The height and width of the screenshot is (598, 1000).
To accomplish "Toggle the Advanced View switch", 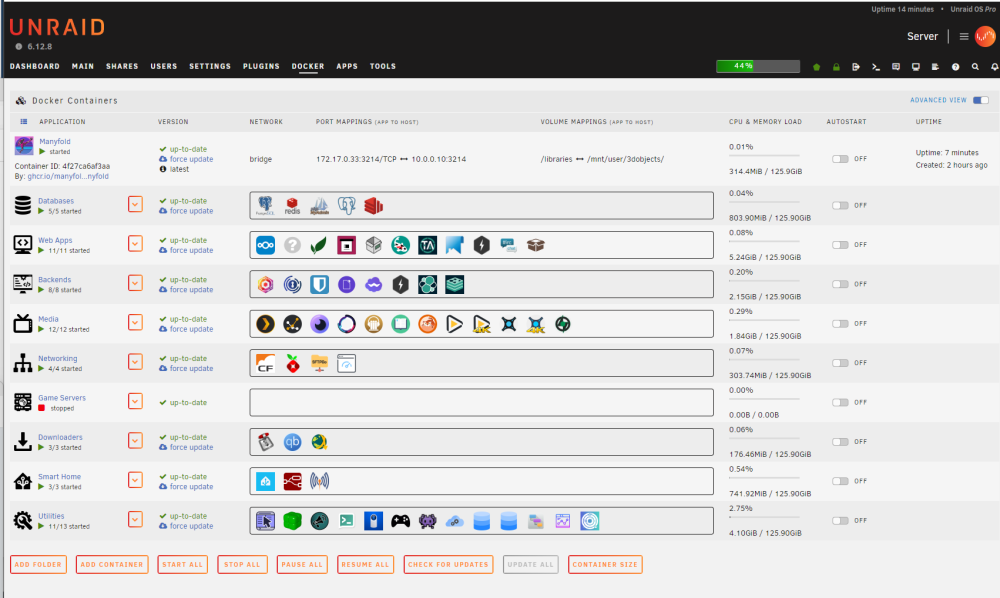I will (981, 100).
